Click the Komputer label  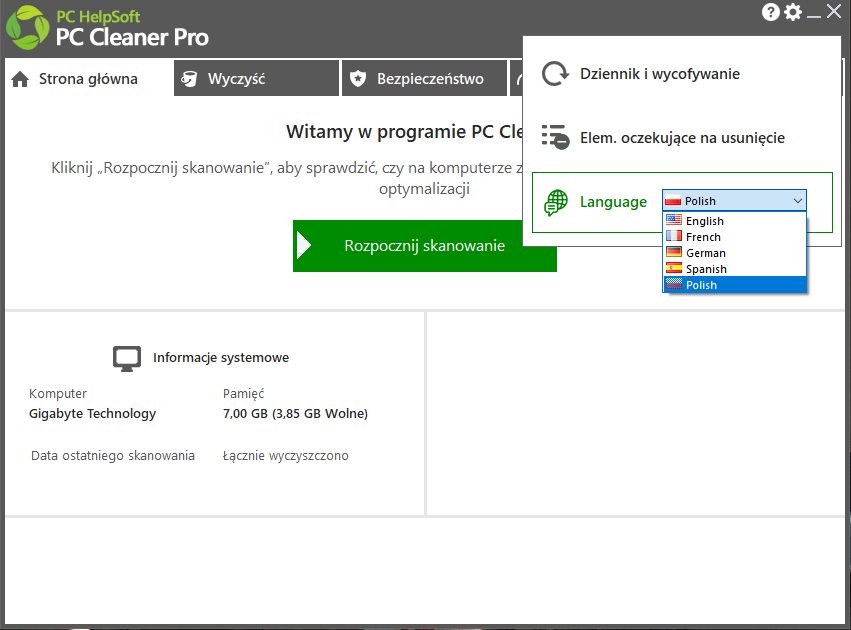(58, 394)
